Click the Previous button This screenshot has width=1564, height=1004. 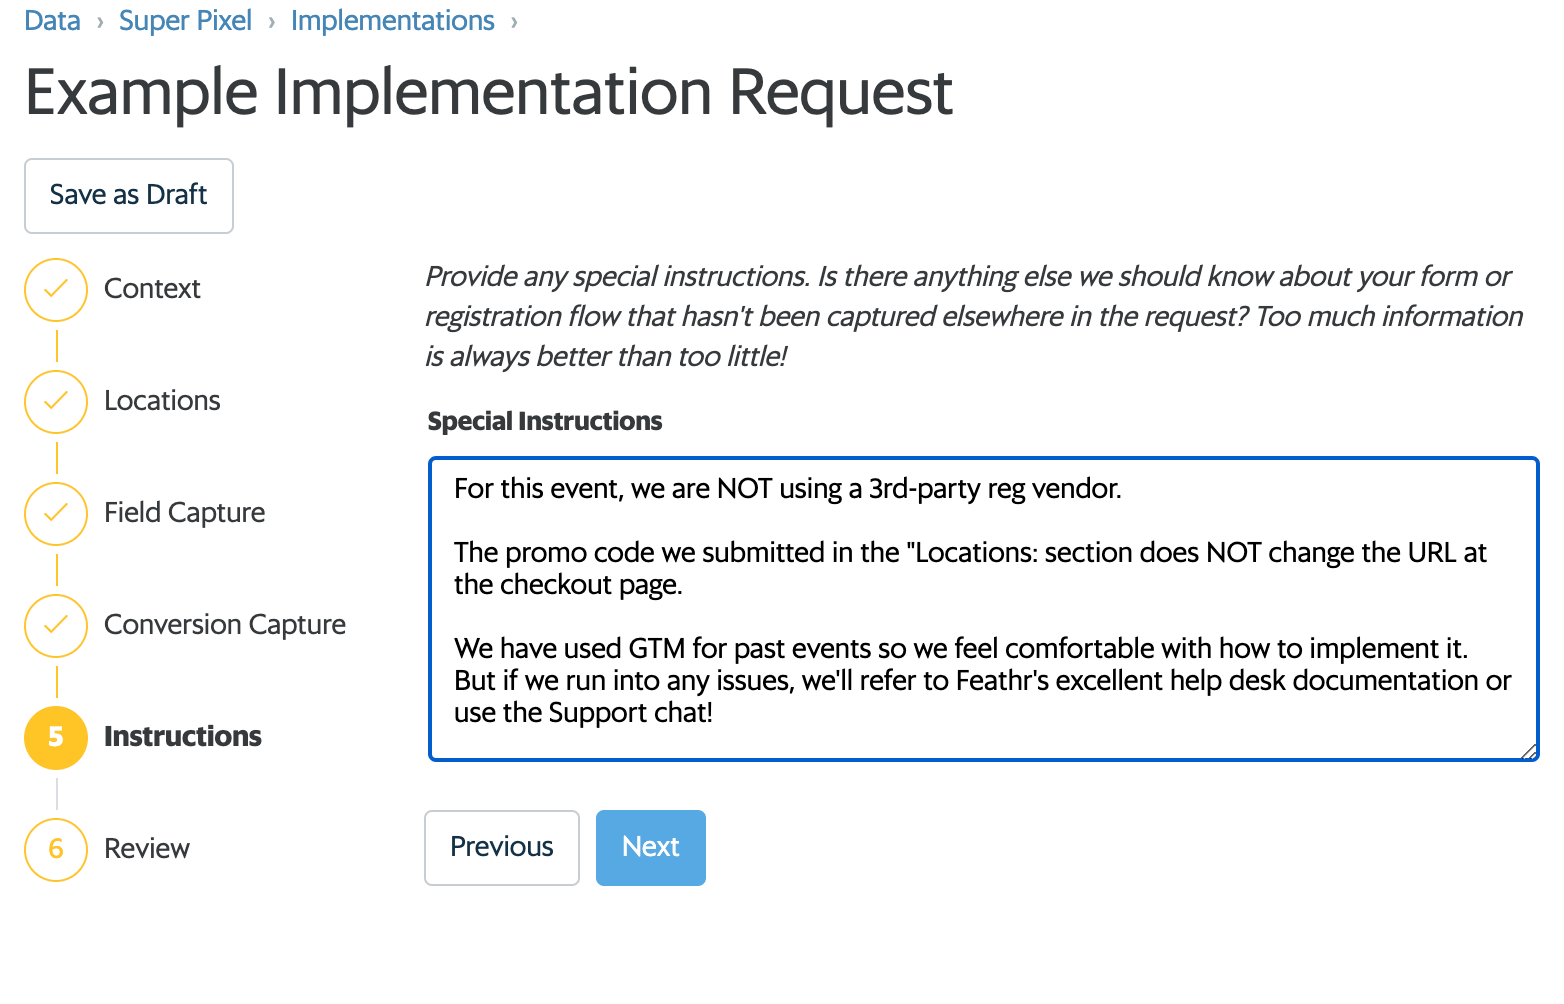point(502,848)
